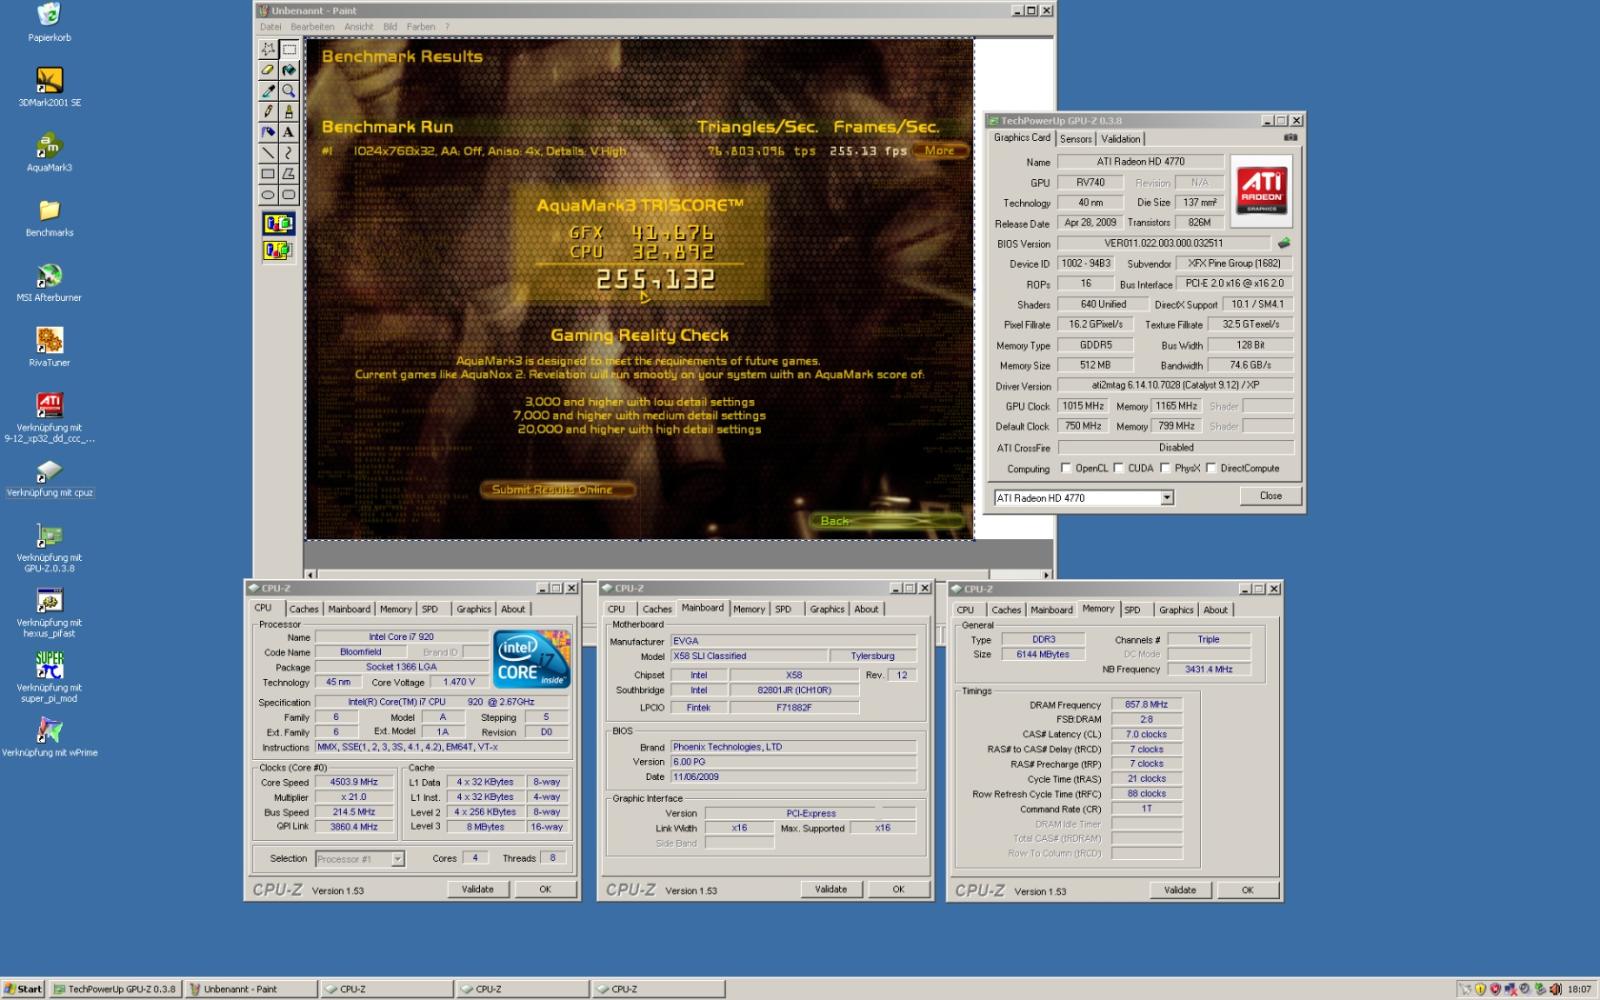Click OK in the left CPU-Z window
Viewport: 1600px width, 1000px height.
click(545, 889)
